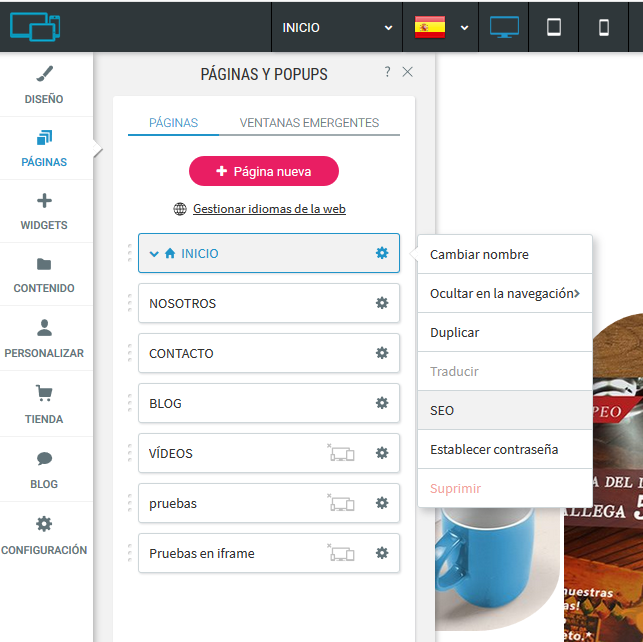The height and width of the screenshot is (642, 643).
Task: Collapse the INICIO page chevron
Action: coord(154,254)
